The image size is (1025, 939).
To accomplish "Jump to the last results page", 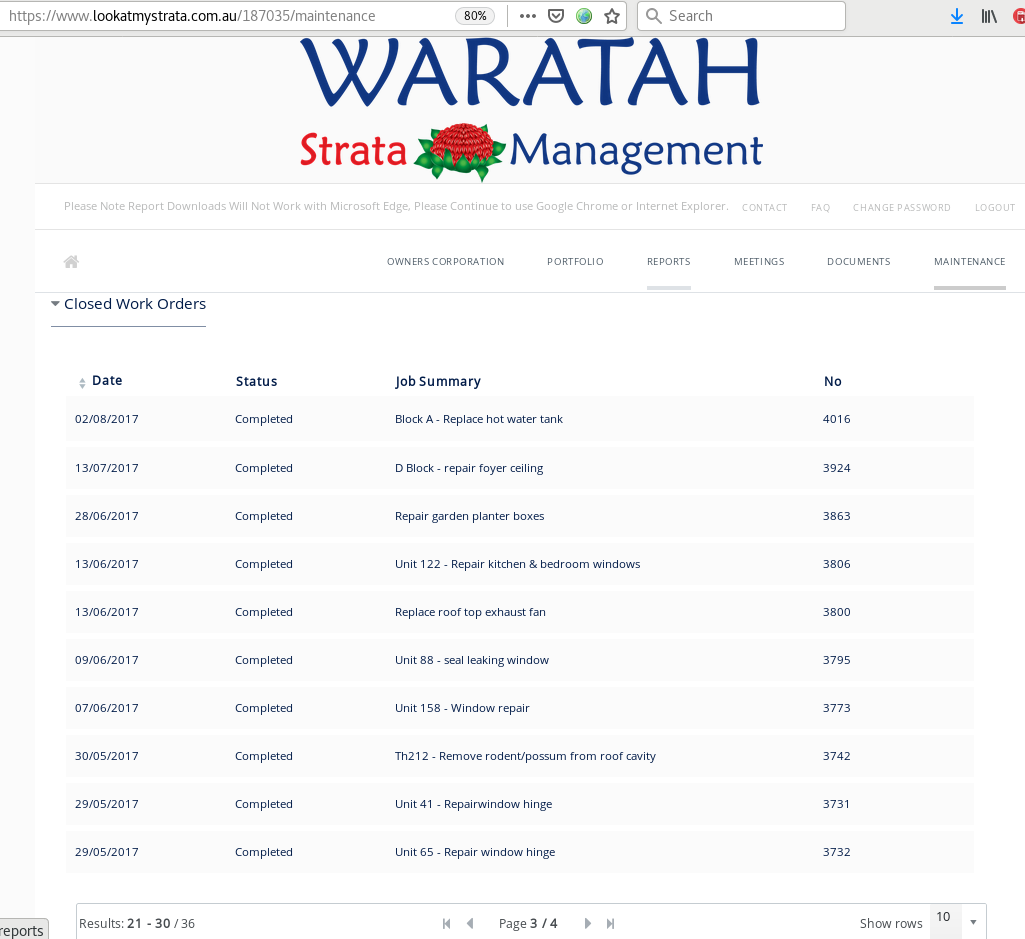I will point(611,923).
